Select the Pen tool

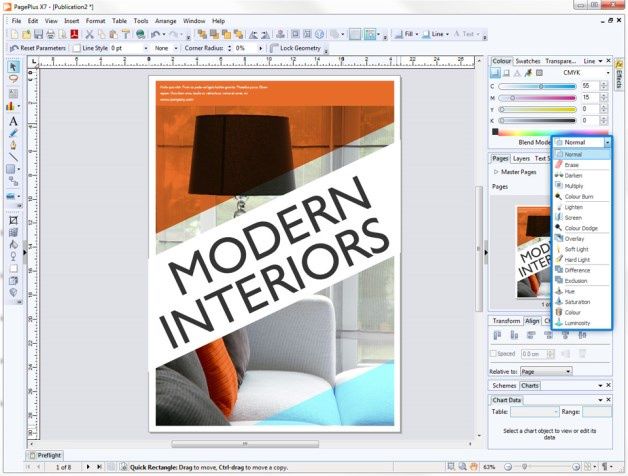click(x=13, y=145)
